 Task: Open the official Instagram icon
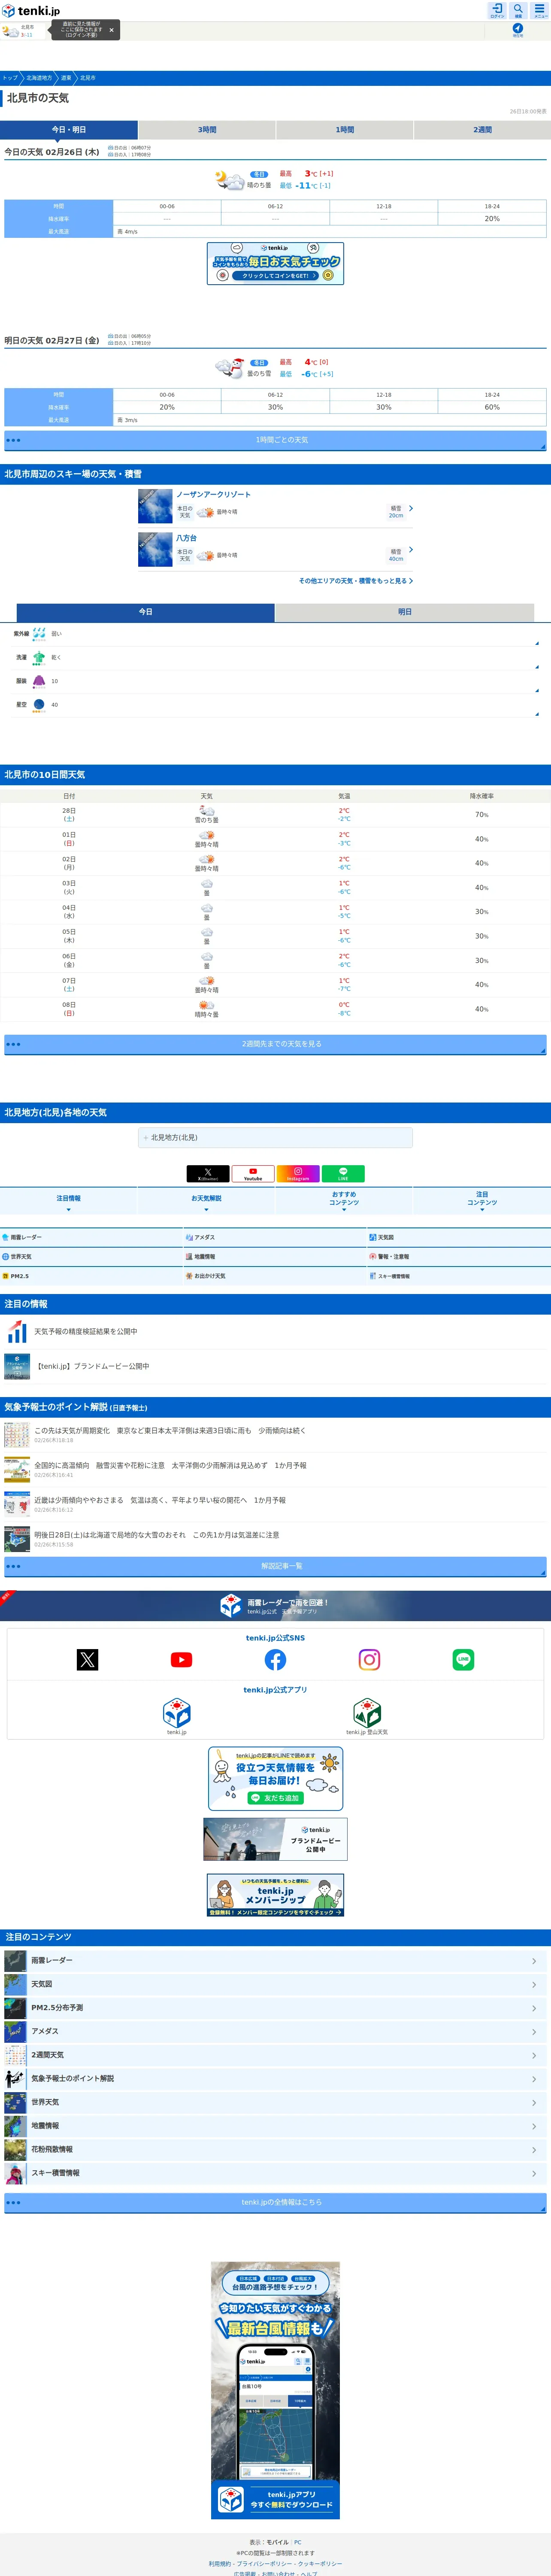(369, 1660)
